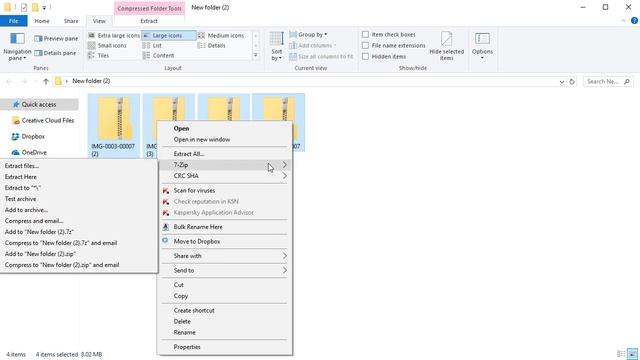Expand the Send to submenu
The width and height of the screenshot is (640, 360).
[x=224, y=271]
